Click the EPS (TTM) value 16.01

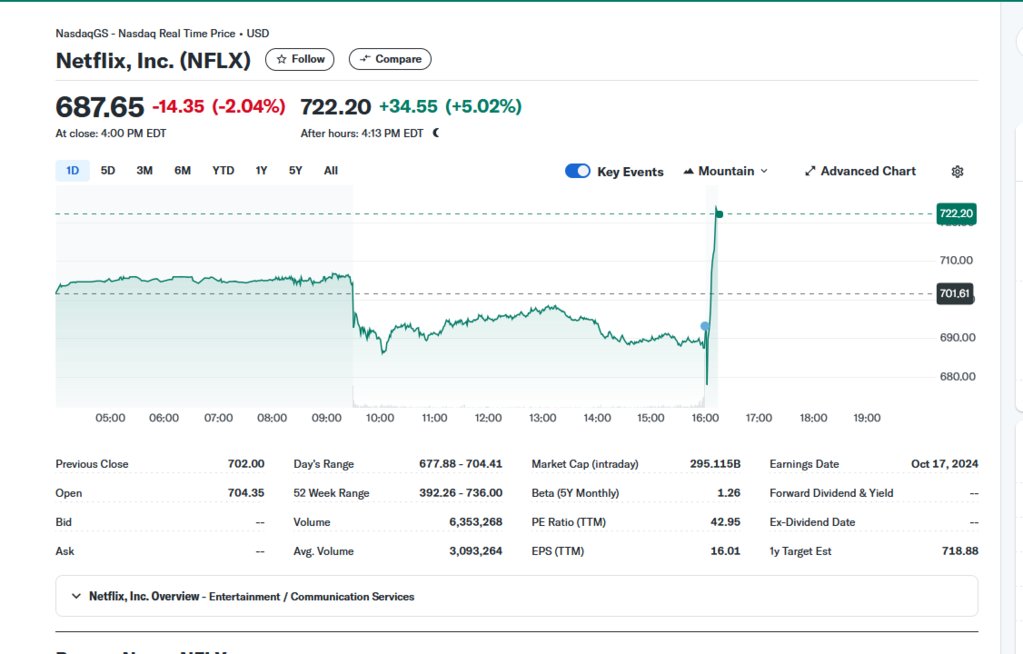coord(725,551)
